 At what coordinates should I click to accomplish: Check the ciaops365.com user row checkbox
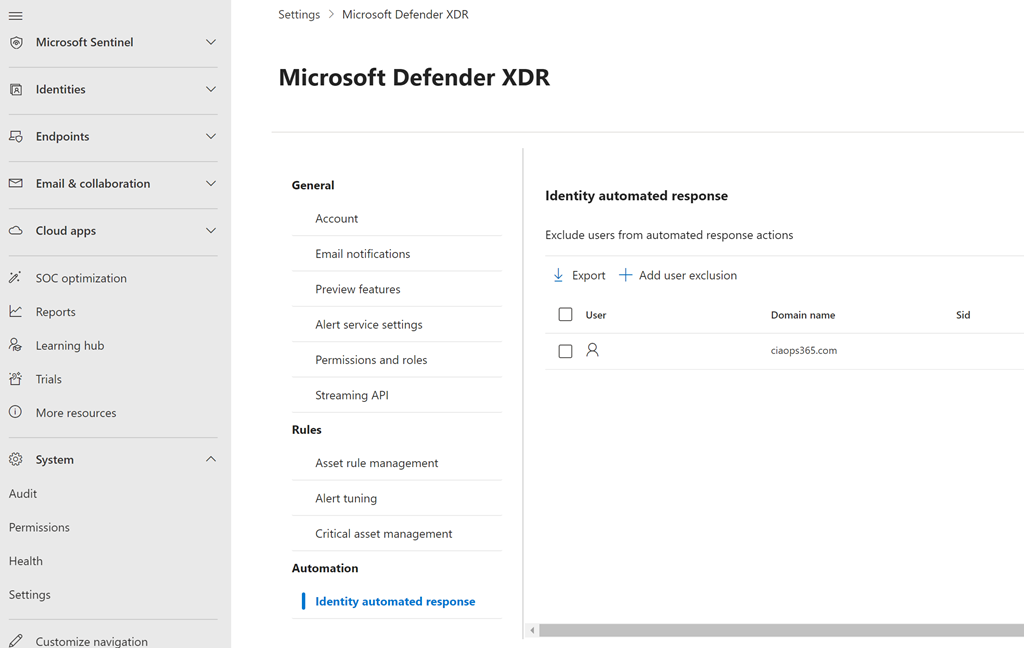pos(565,351)
